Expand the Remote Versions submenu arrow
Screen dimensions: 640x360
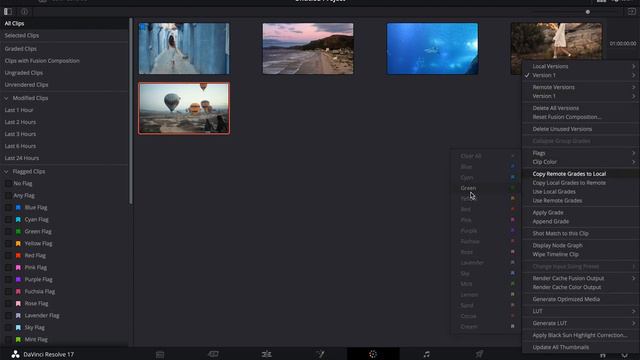coord(633,87)
